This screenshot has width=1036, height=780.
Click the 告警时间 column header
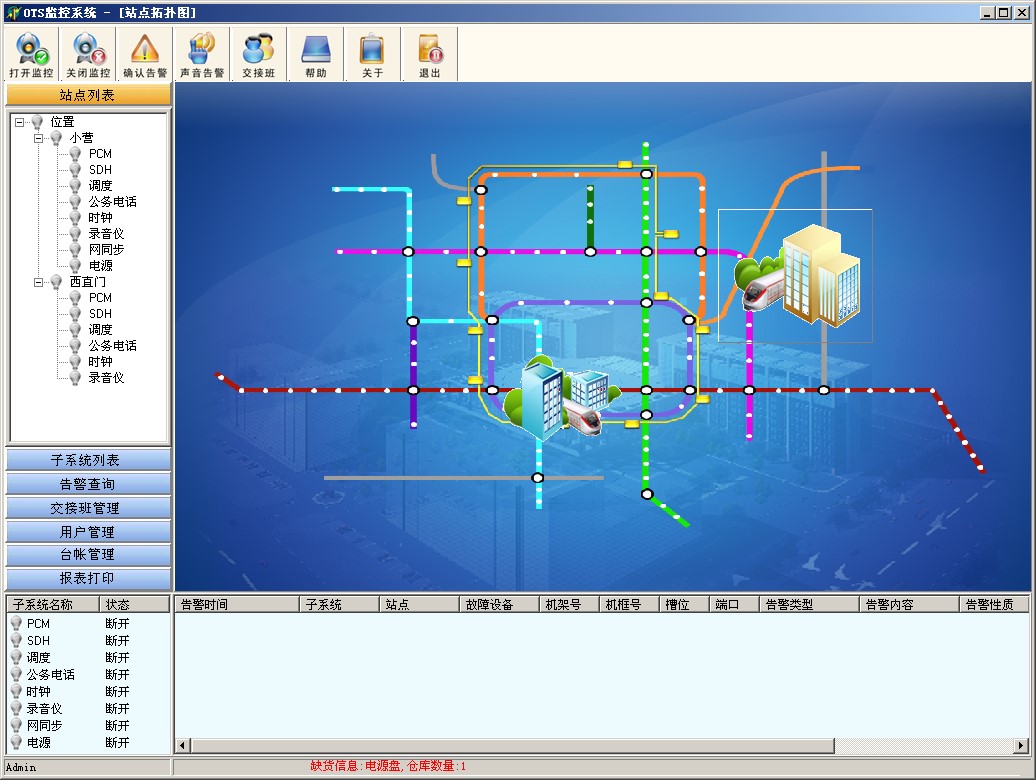236,605
